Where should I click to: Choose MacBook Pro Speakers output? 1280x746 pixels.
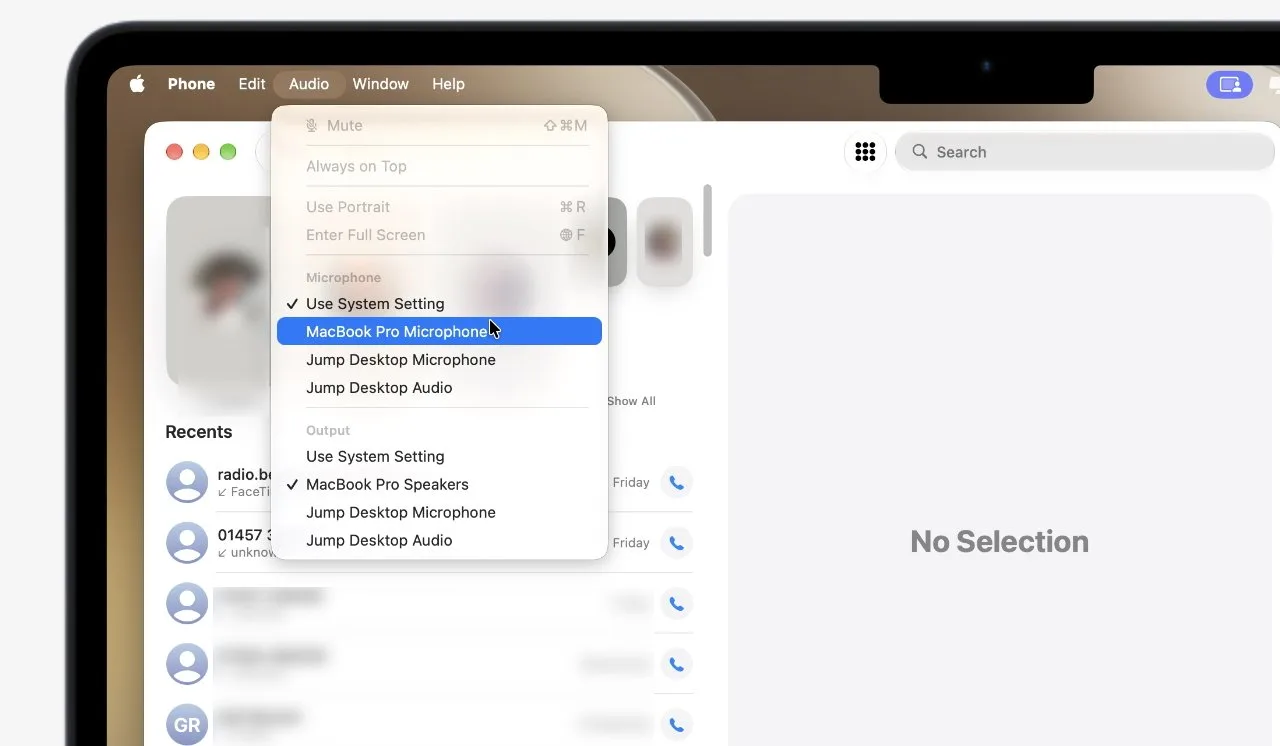(x=440, y=484)
